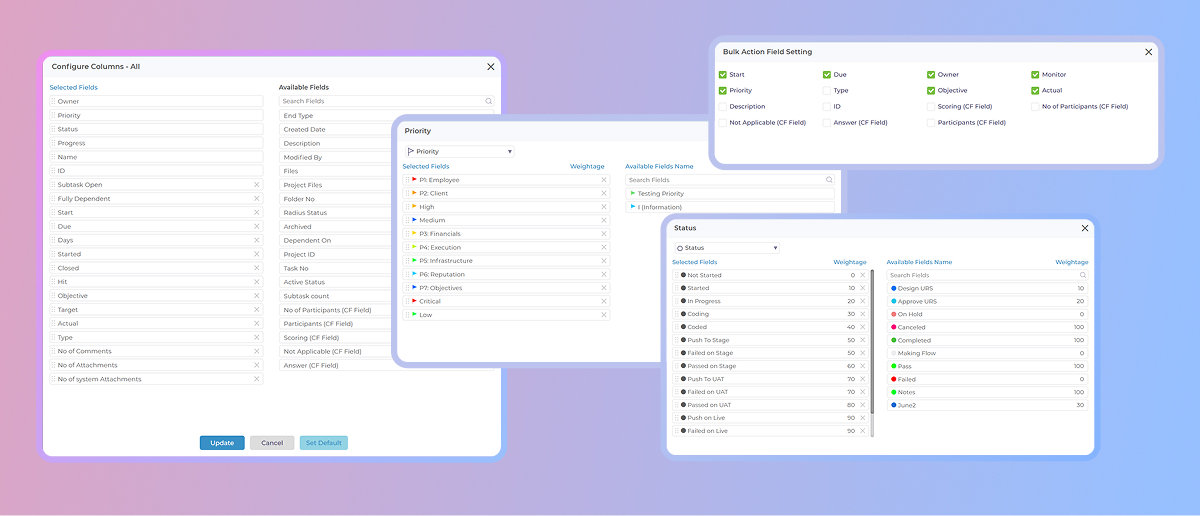Remove Subtask Open from selected columns
Screen dimensions: 1200x516
256,185
